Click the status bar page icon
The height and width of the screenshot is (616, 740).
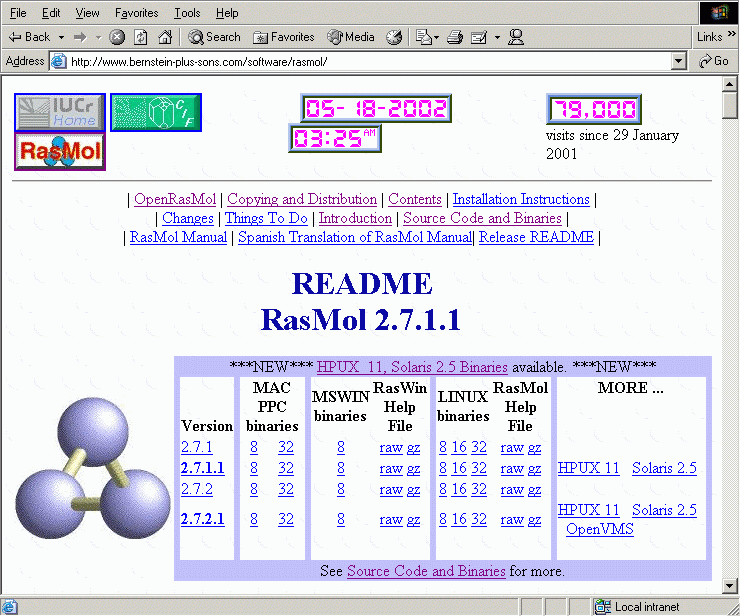pyautogui.click(x=9, y=607)
